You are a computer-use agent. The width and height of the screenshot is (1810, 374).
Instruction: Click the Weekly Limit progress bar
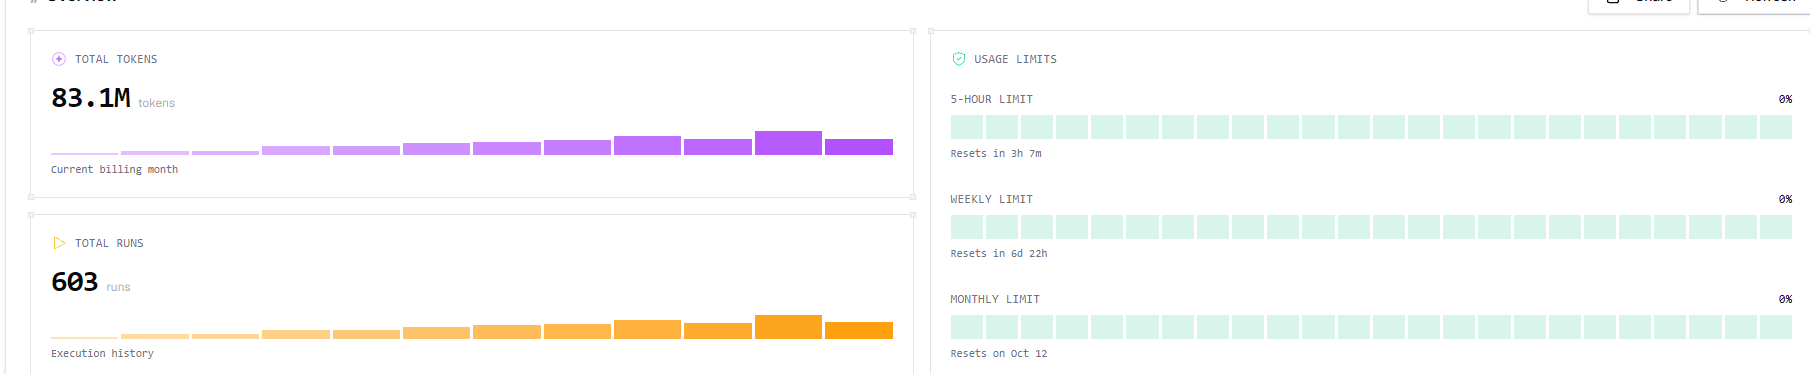[x=1371, y=227]
